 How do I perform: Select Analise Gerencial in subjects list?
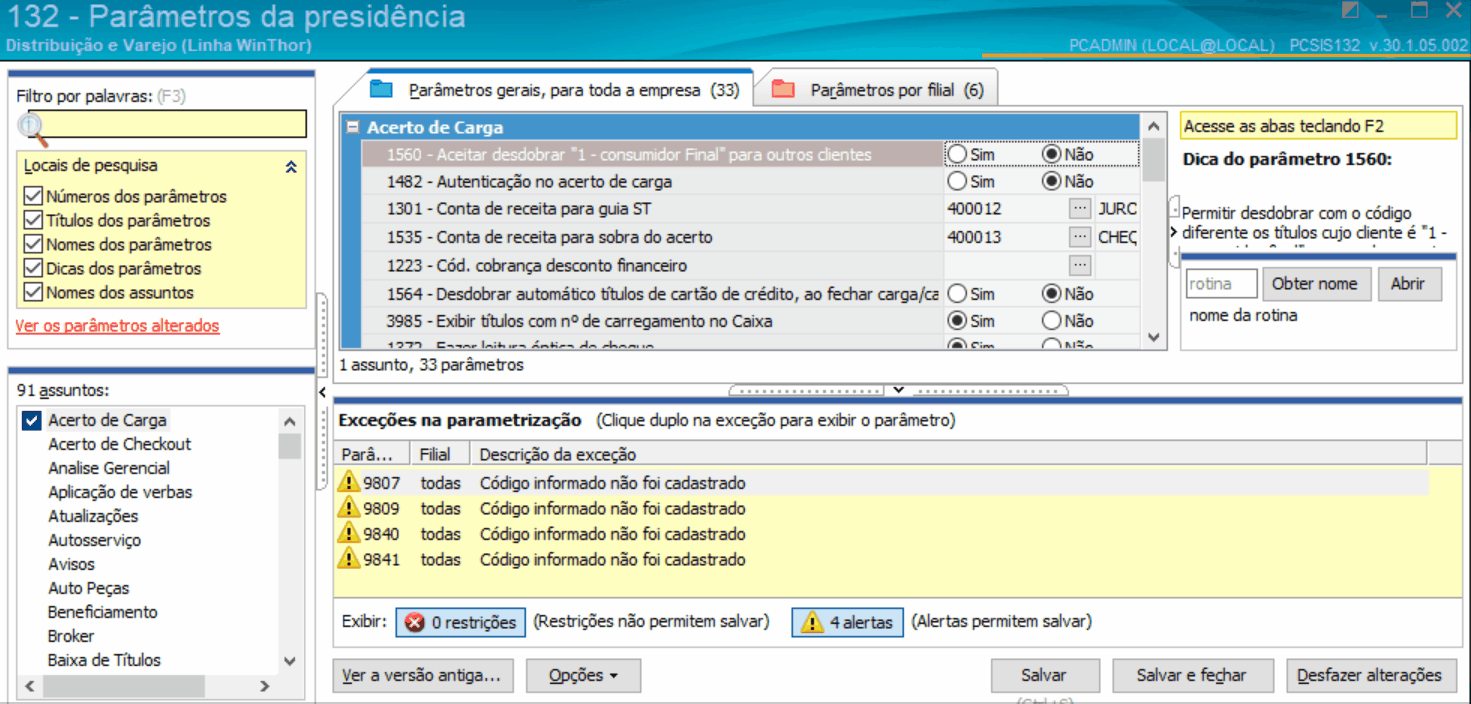click(x=109, y=468)
